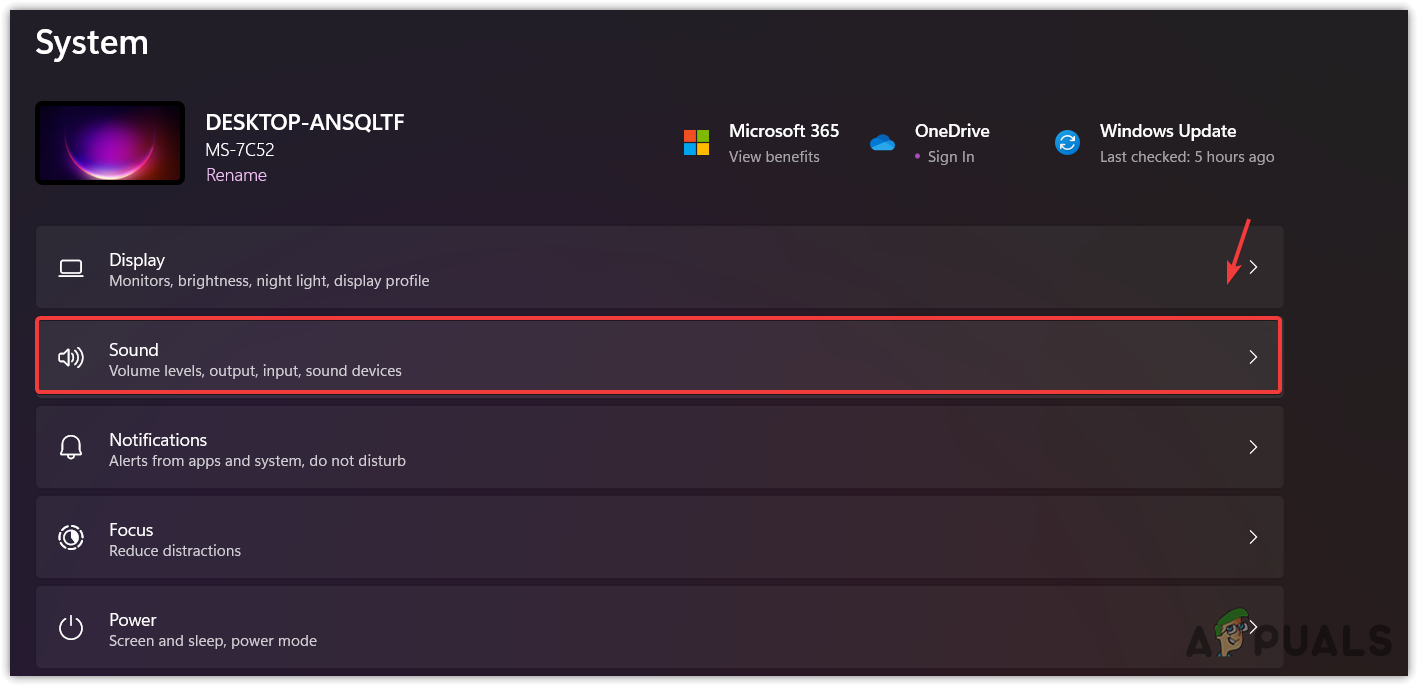Click the Notifications bell icon
This screenshot has width=1418, height=686.
(x=70, y=448)
